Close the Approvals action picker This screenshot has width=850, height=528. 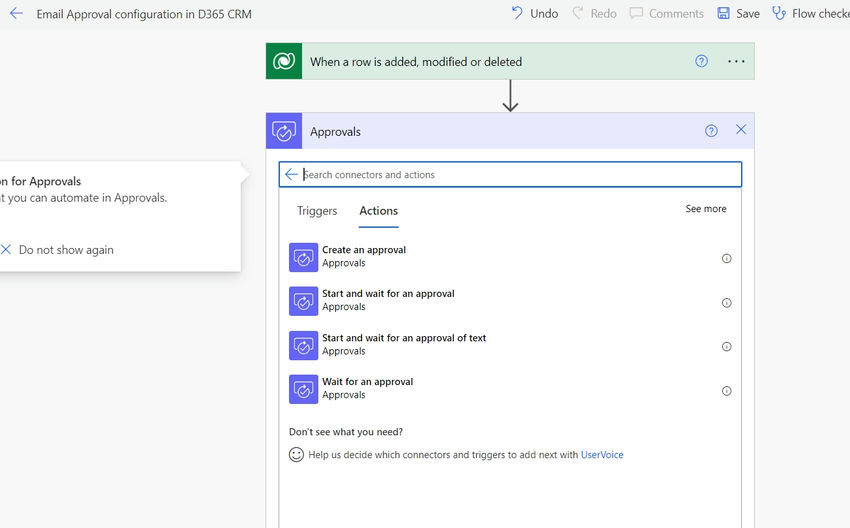tap(741, 130)
